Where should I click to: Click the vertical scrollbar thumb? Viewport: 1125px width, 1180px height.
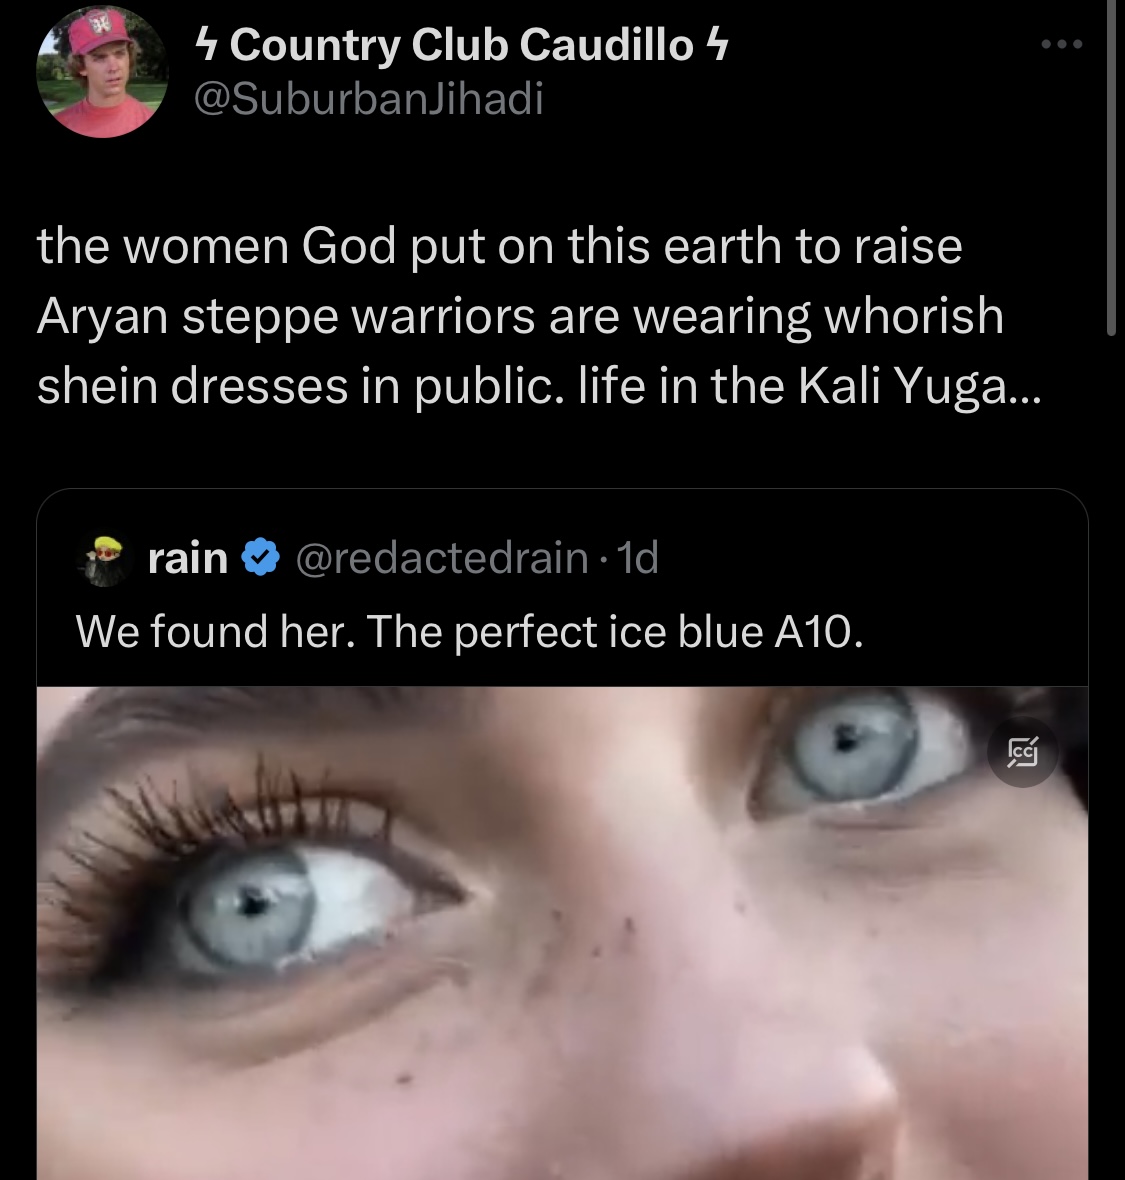[1111, 166]
